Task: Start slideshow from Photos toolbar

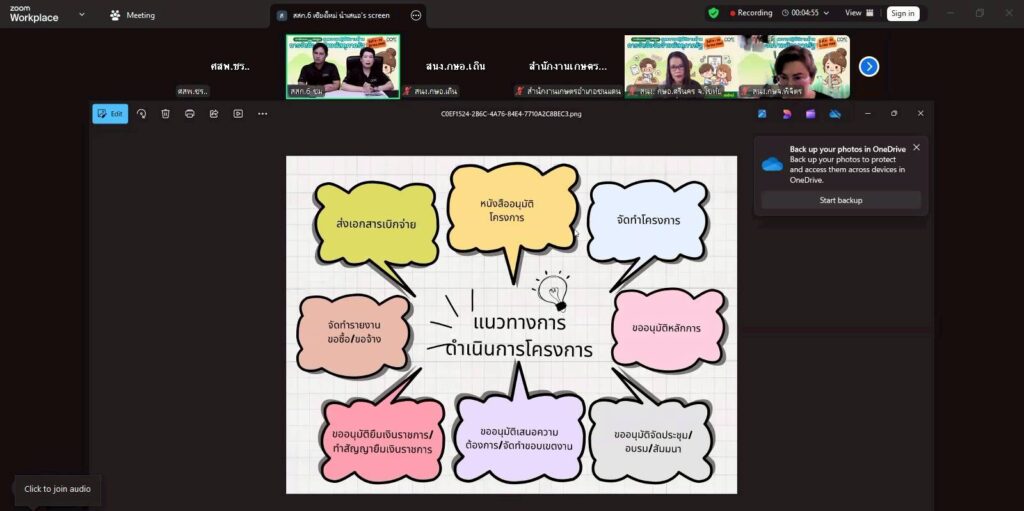Action: point(238,114)
